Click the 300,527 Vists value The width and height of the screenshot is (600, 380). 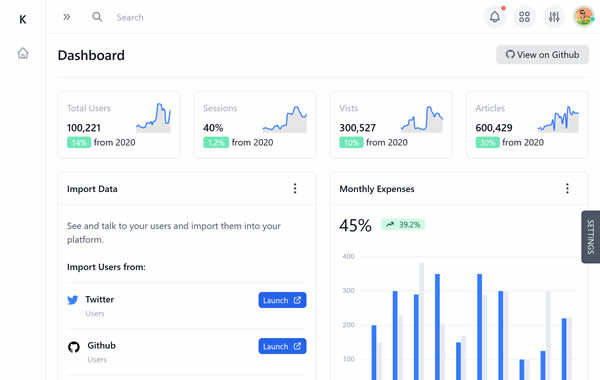[357, 128]
